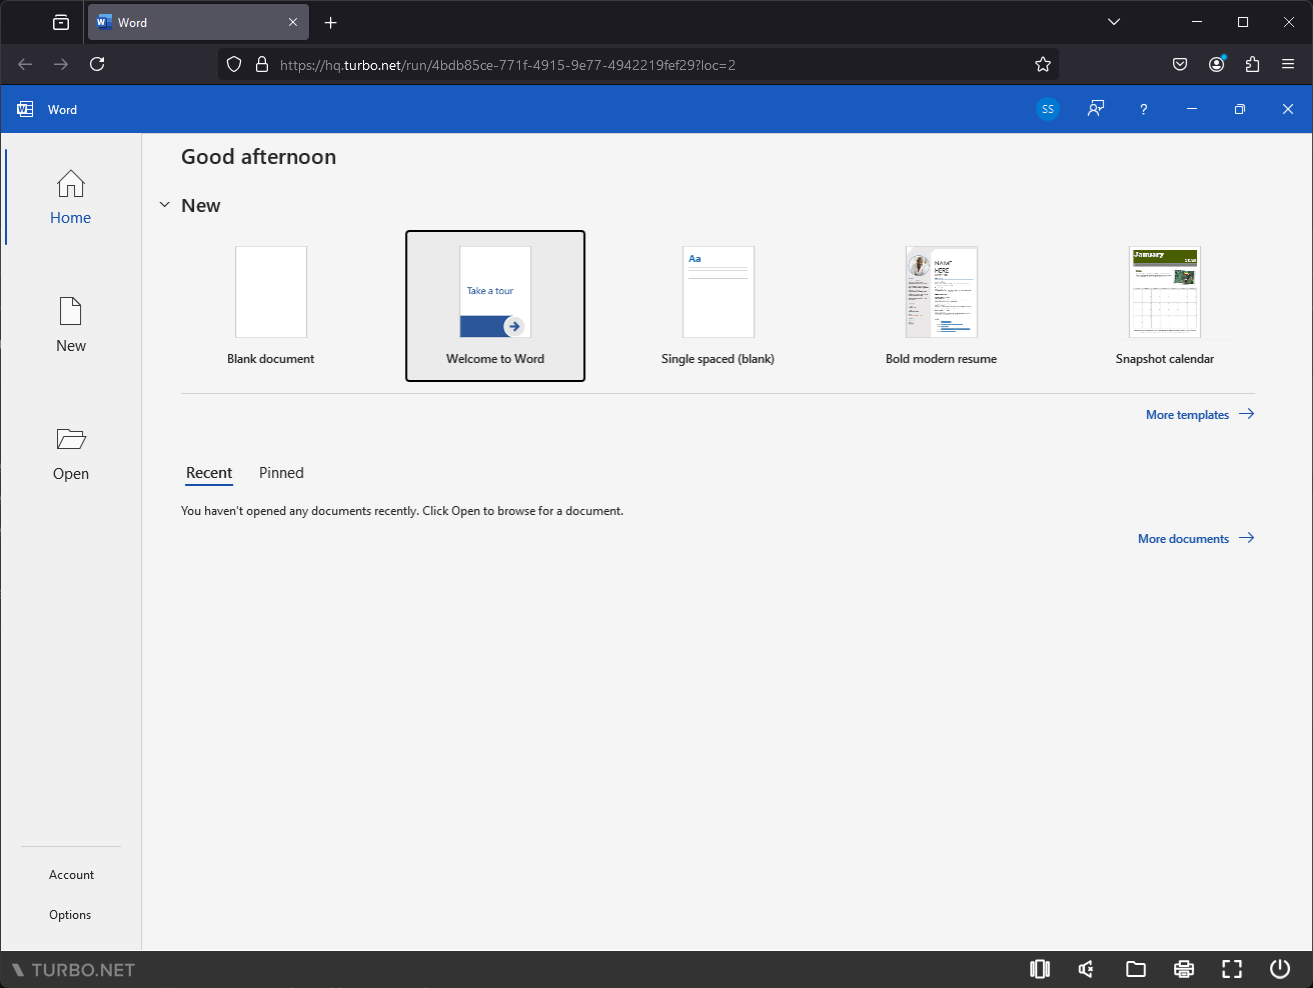Click the power icon in the Turbo.net toolbar
The height and width of the screenshot is (988, 1313).
[1280, 969]
